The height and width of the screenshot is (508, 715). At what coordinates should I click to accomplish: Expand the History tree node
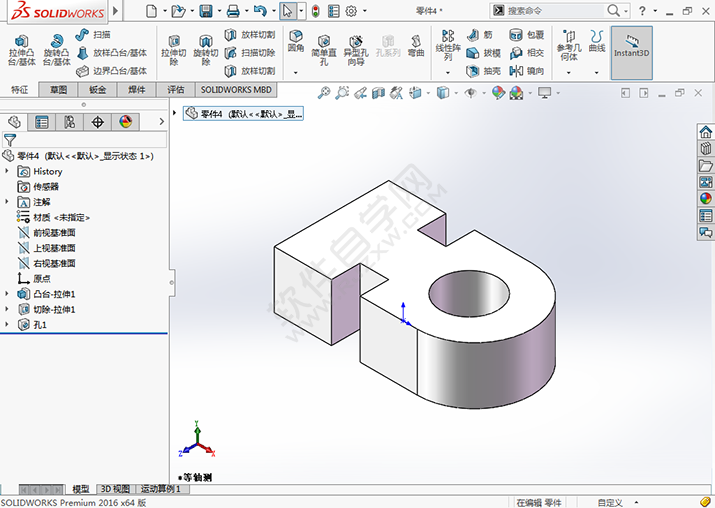7,171
